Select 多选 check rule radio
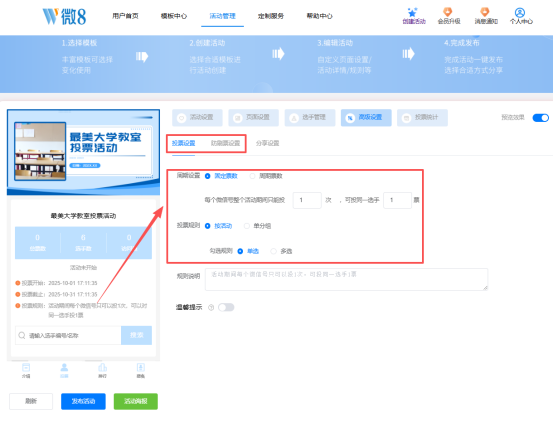This screenshot has height=421, width=553. [273, 251]
